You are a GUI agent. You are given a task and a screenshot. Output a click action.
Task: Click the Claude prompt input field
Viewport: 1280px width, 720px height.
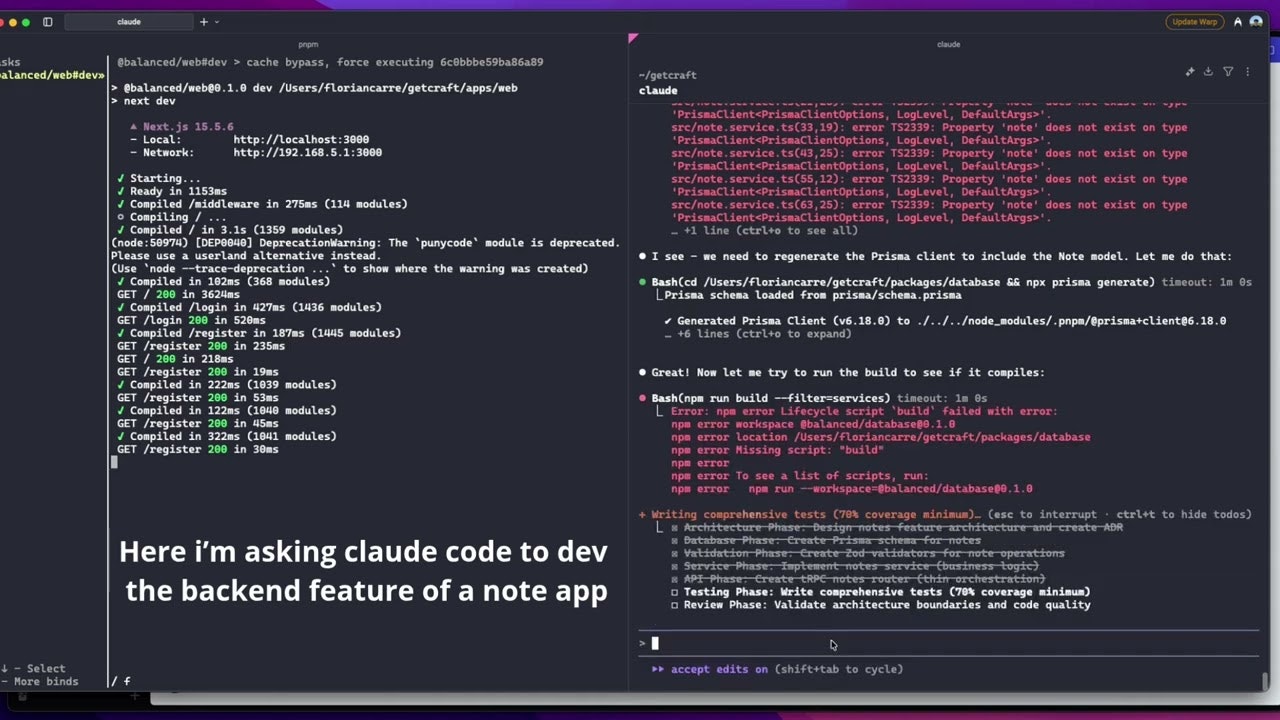tap(948, 643)
